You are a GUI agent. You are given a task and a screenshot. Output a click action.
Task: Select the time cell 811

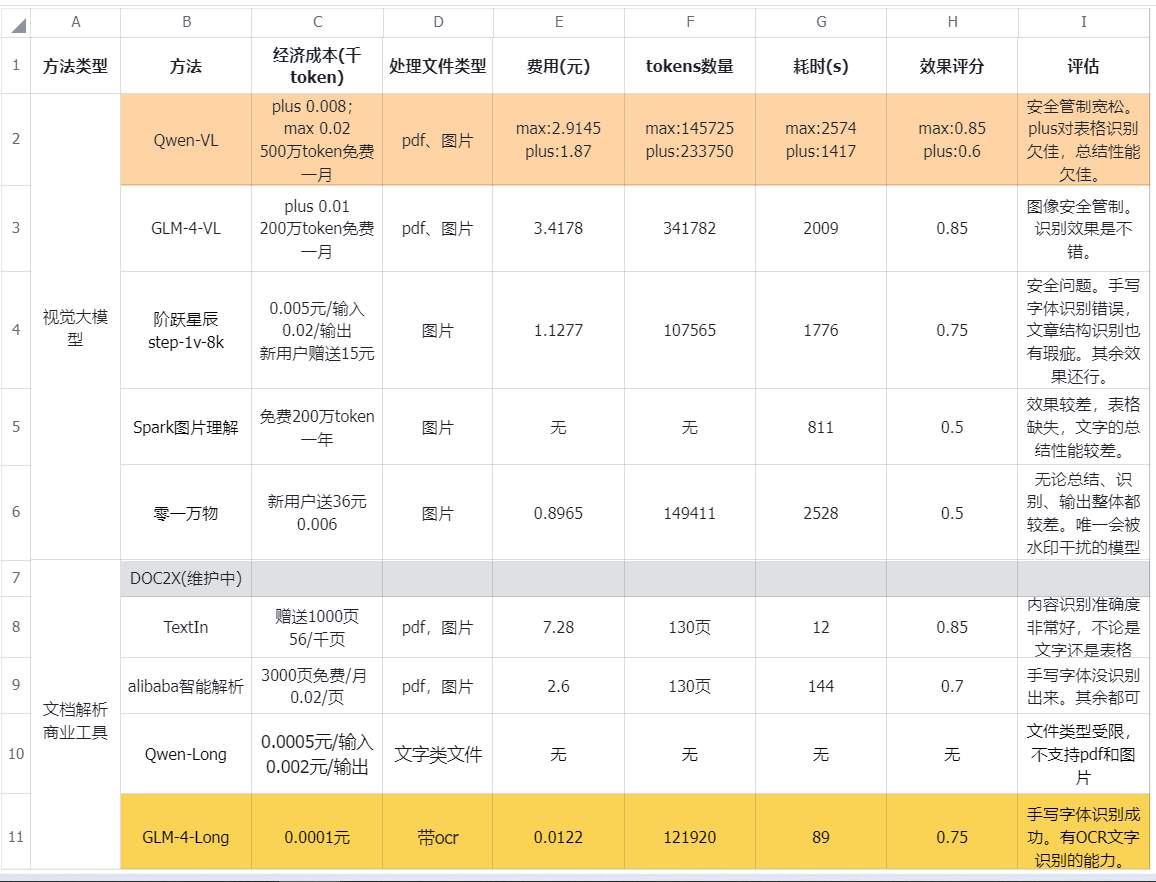pyautogui.click(x=821, y=427)
